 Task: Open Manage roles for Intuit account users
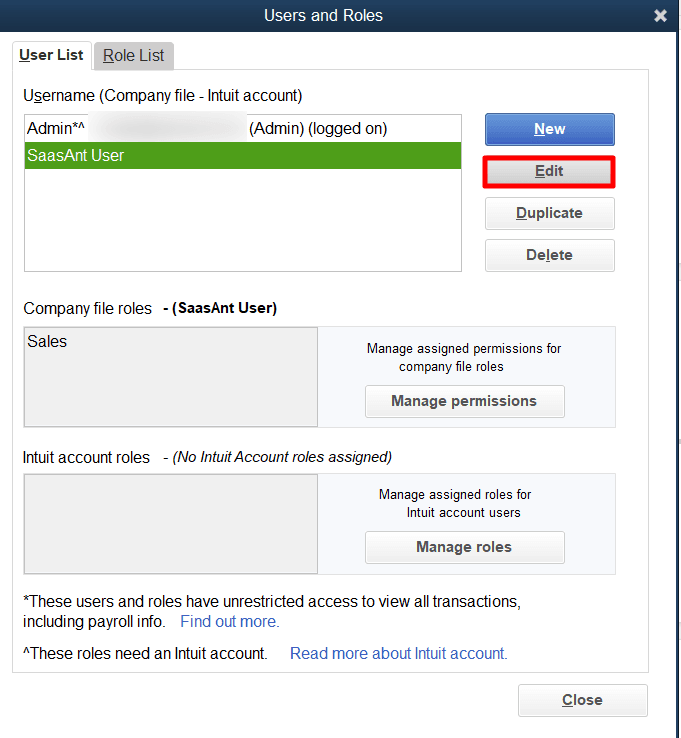click(465, 547)
